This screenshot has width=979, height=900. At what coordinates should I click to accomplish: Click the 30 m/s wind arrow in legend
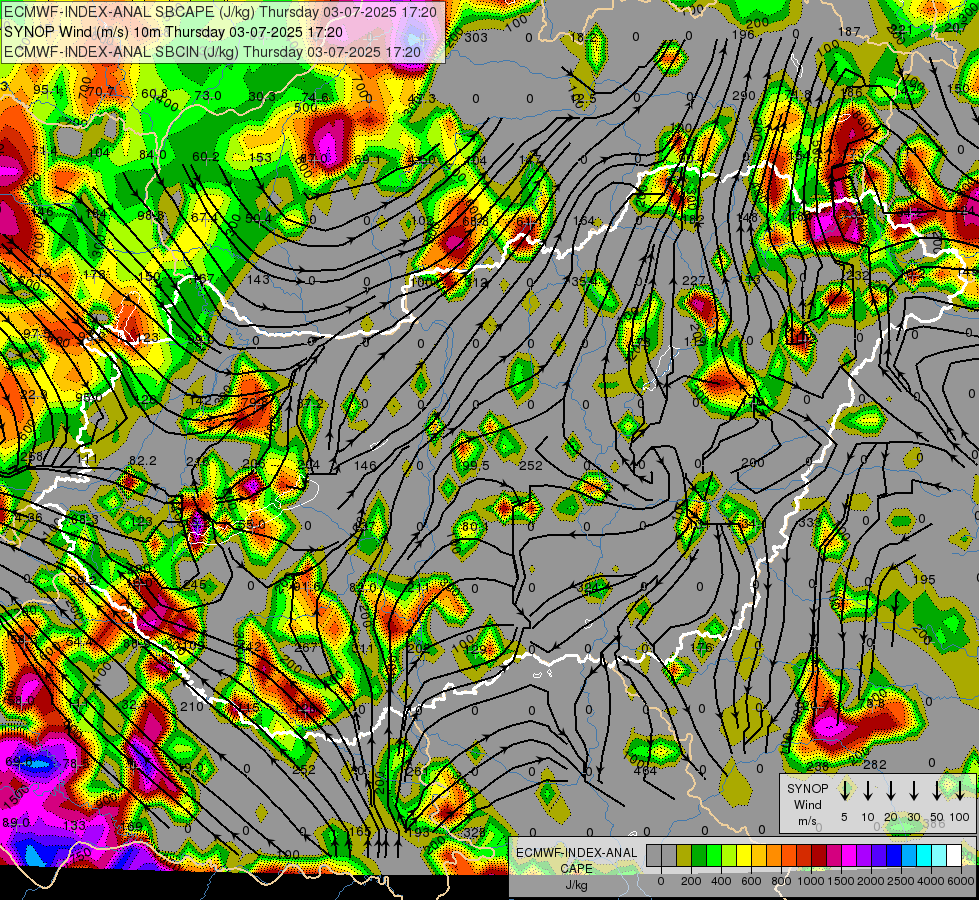click(x=913, y=791)
